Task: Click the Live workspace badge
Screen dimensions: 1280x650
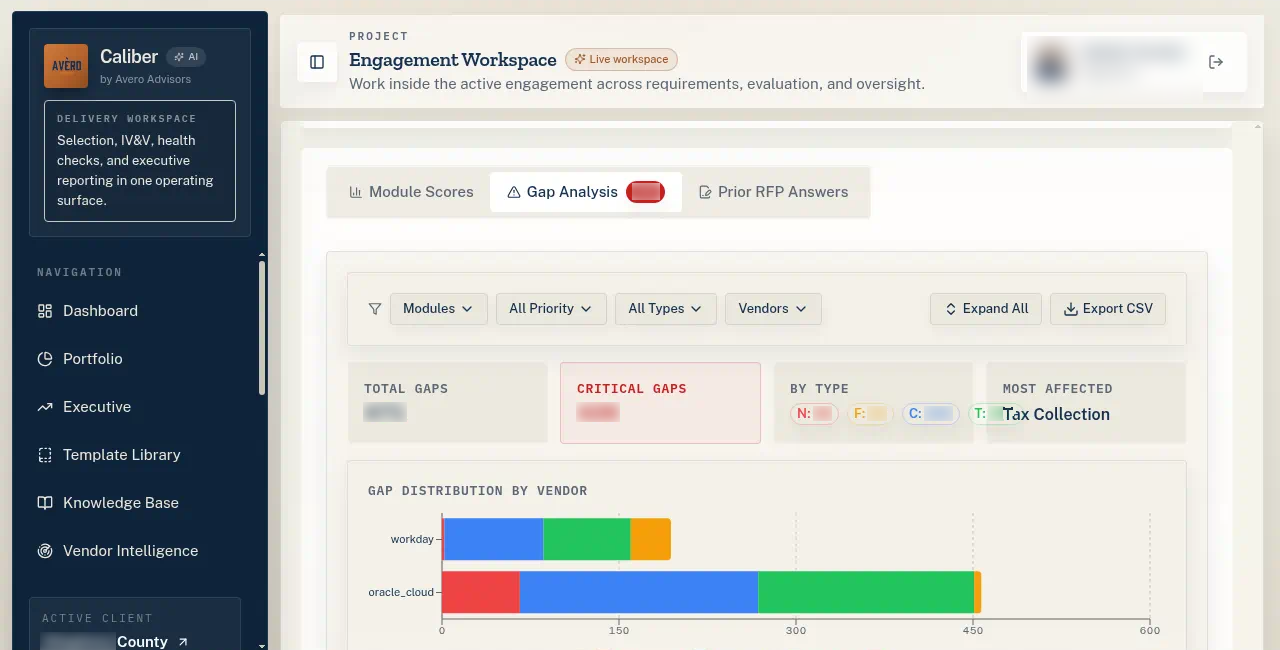Action: (621, 59)
